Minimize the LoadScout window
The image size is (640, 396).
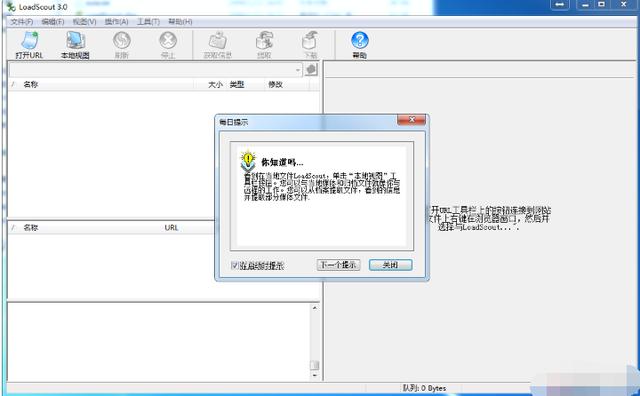[x=586, y=5]
